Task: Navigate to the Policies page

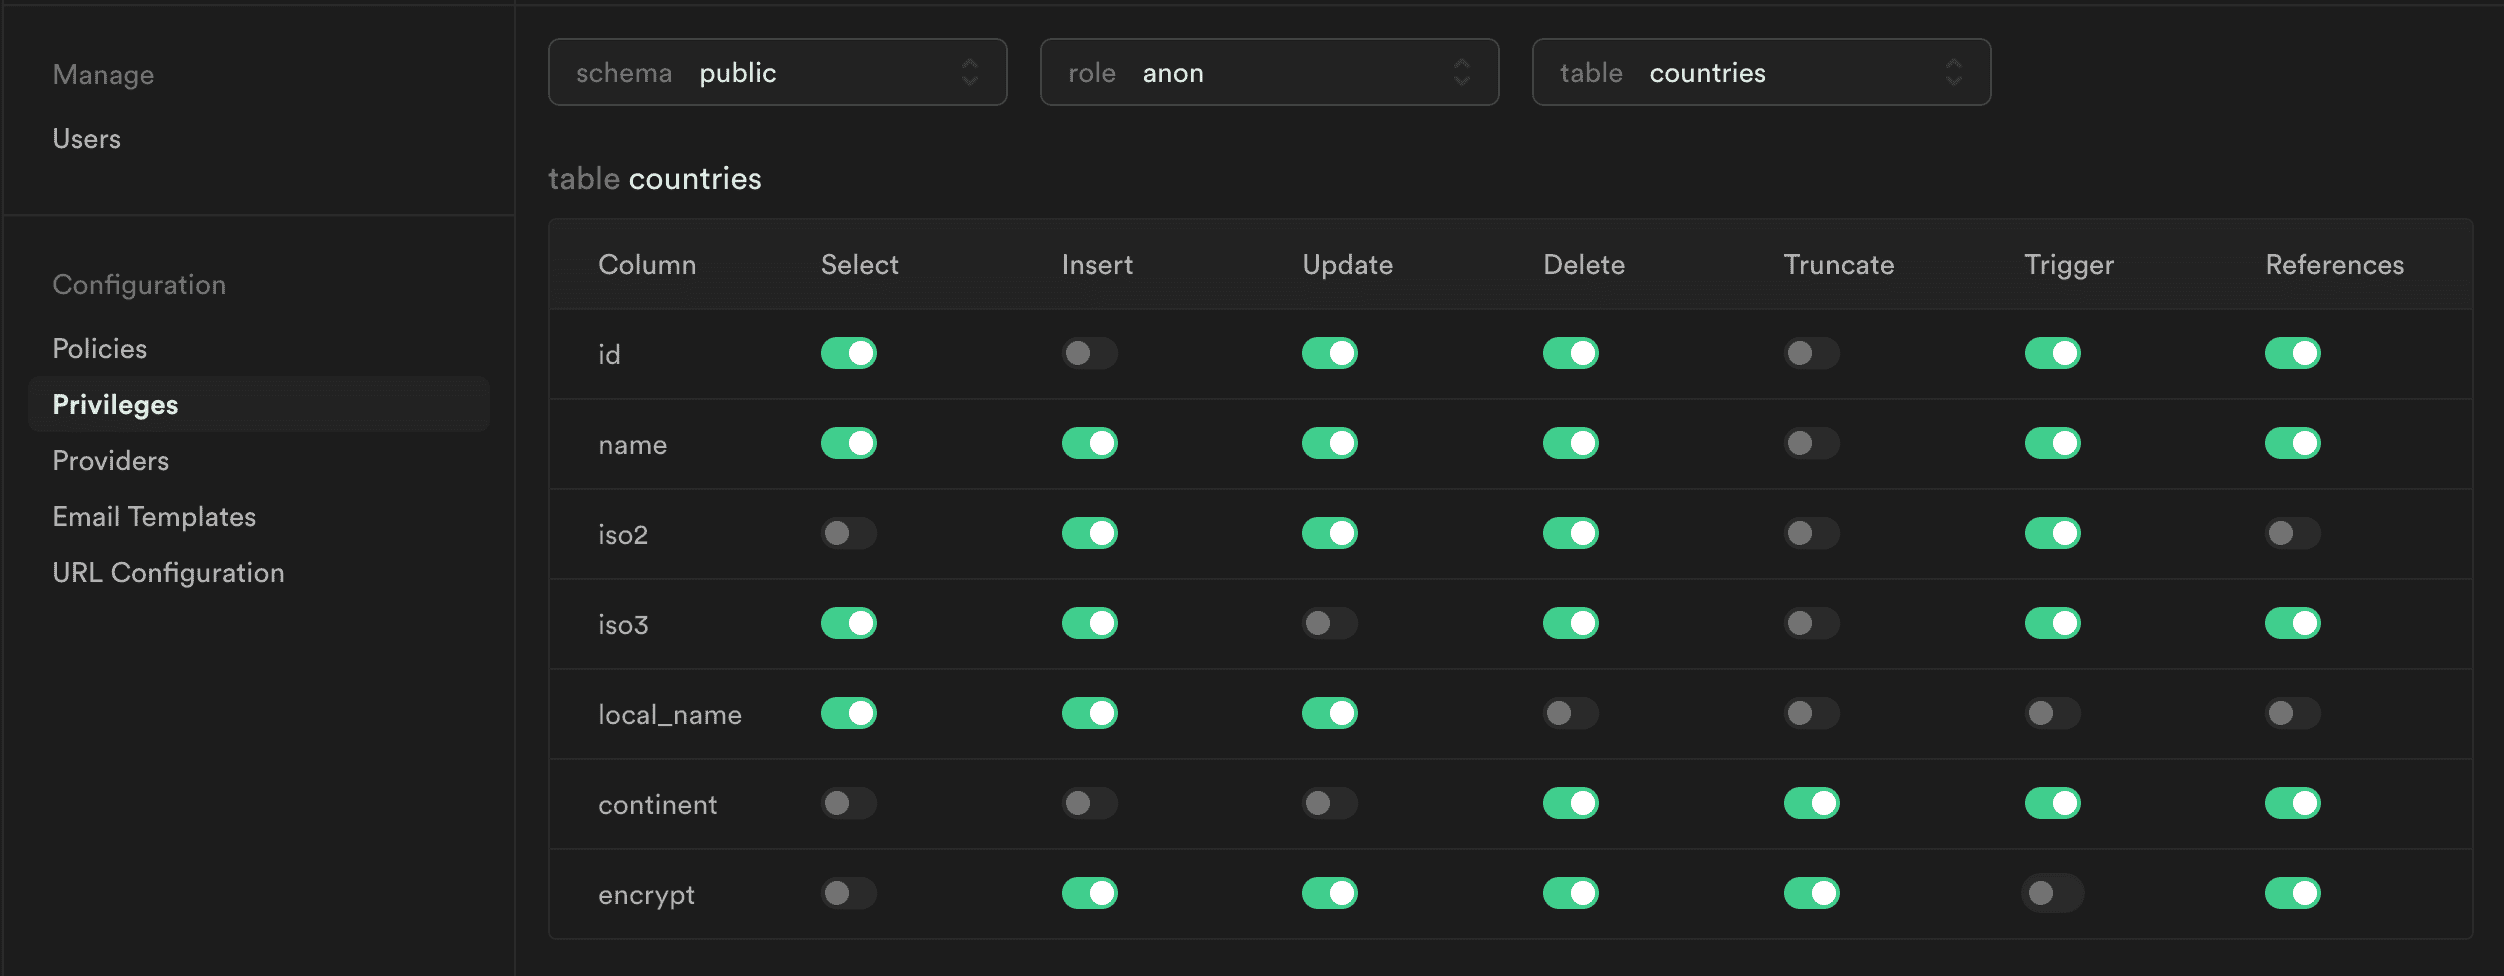Action: pyautogui.click(x=99, y=348)
